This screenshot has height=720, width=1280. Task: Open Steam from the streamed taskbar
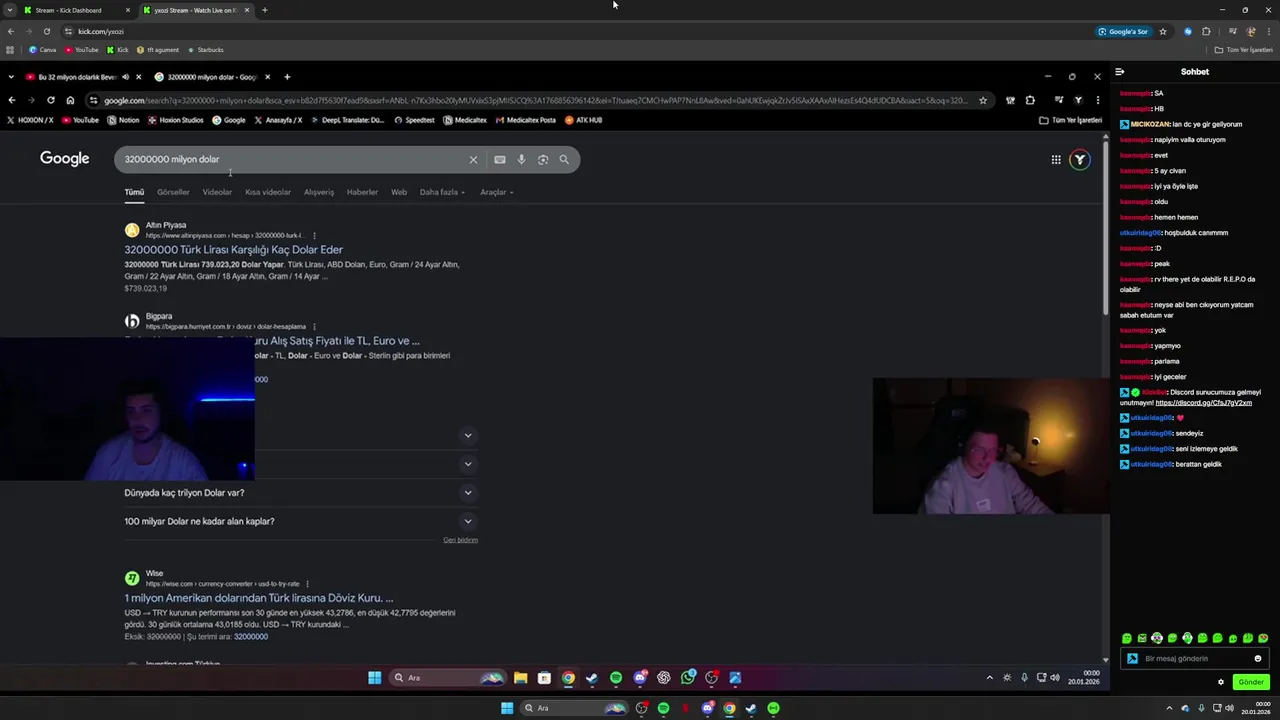click(x=592, y=678)
